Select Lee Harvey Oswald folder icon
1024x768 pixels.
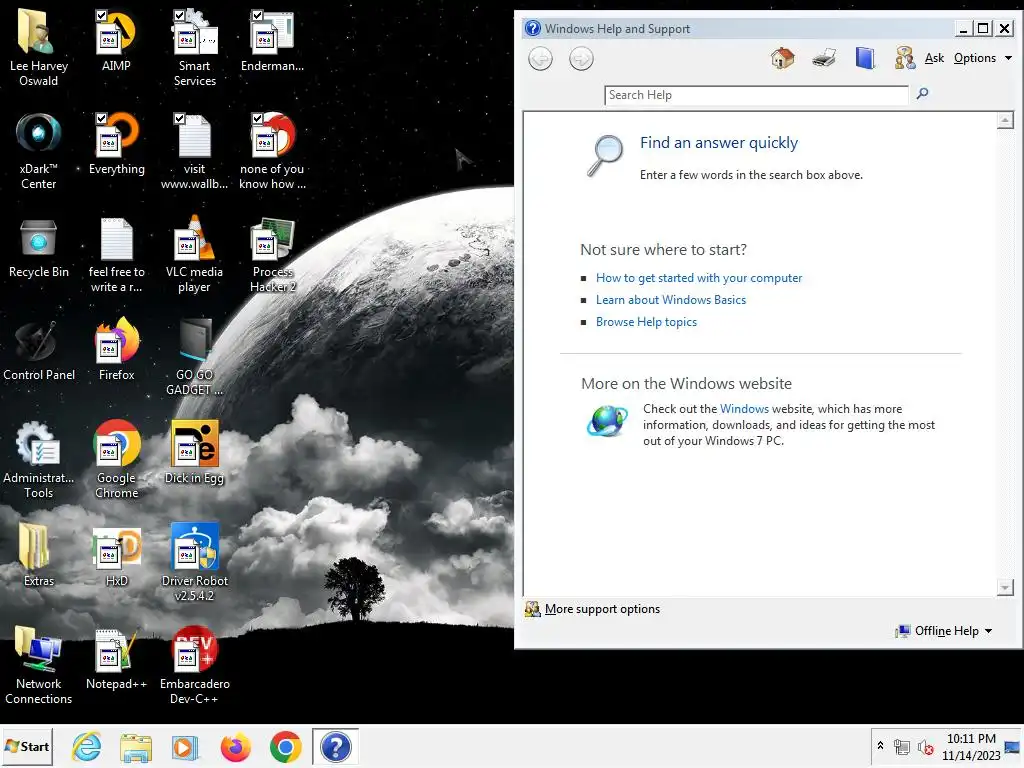click(38, 48)
